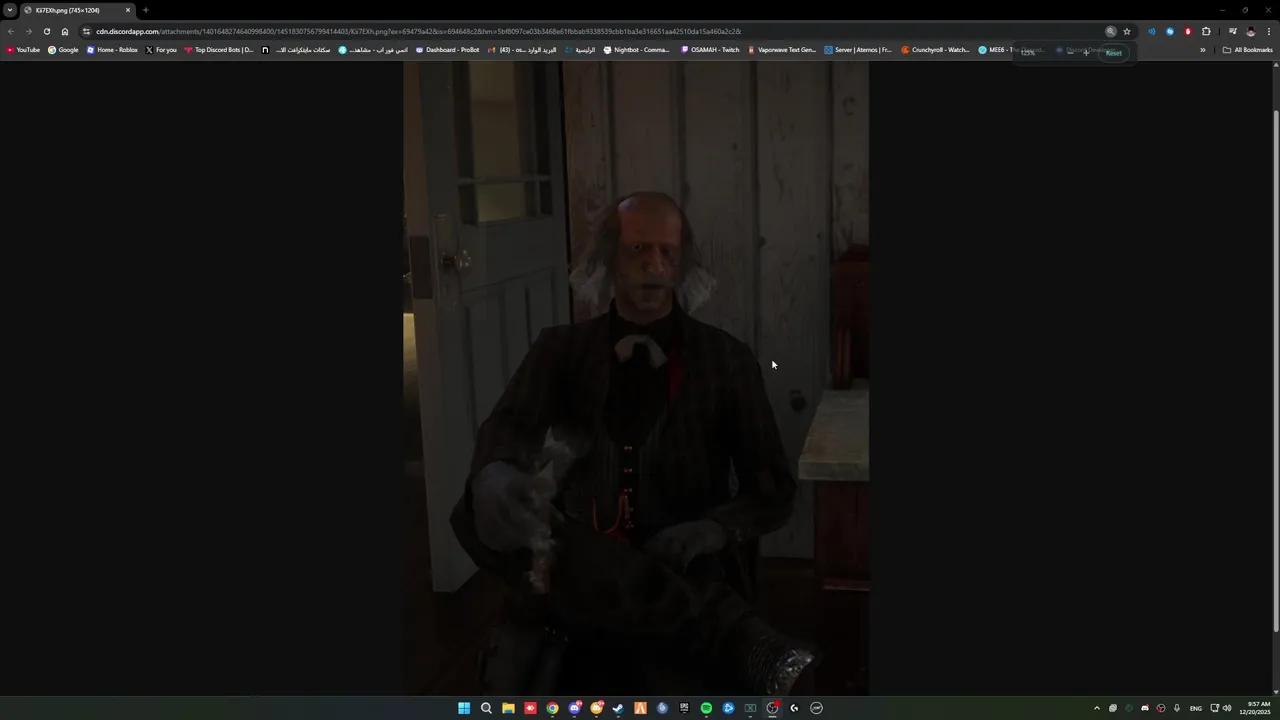Open a new tab with plus button
The image size is (1280, 720).
point(146,10)
